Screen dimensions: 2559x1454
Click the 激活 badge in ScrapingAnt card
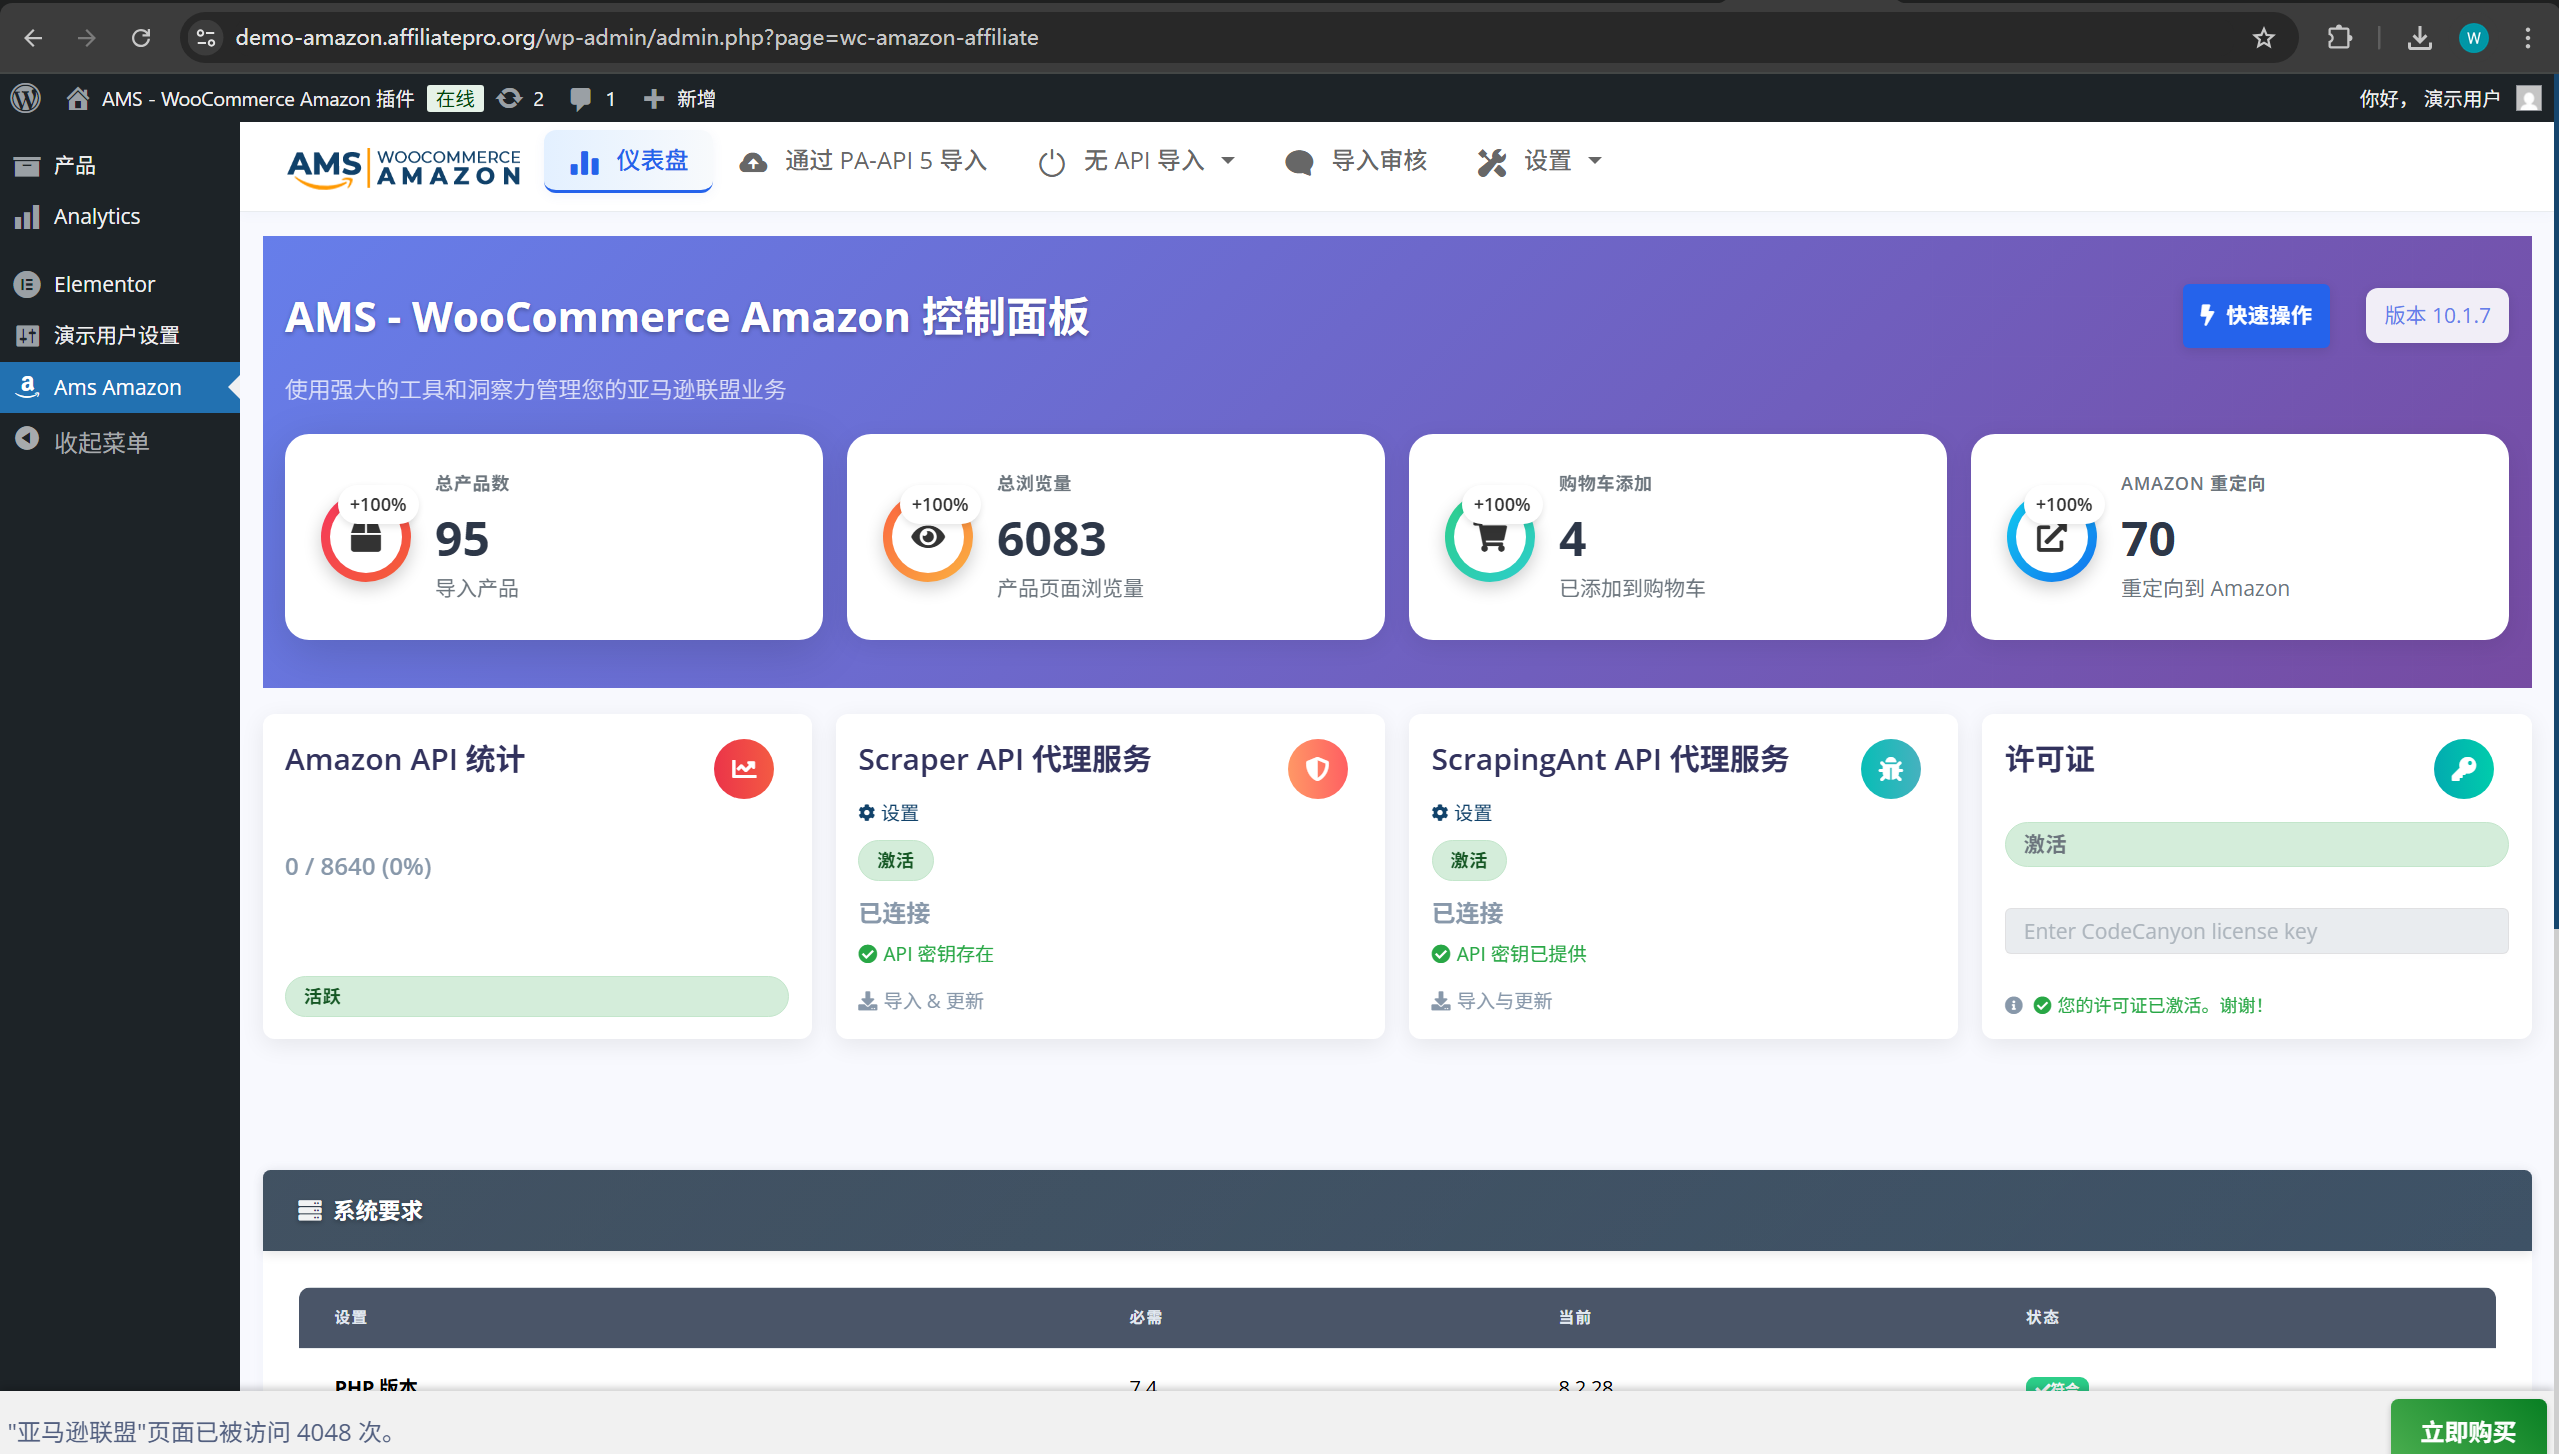point(1468,860)
